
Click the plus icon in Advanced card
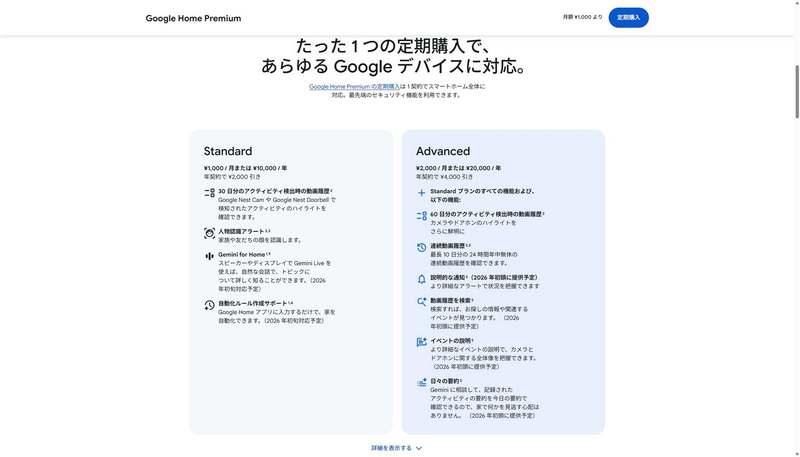(x=421, y=193)
